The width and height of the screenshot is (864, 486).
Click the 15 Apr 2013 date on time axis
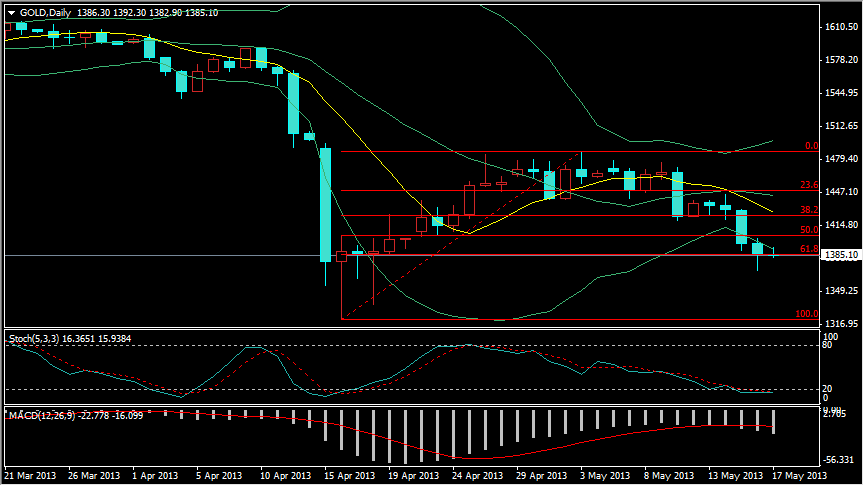click(350, 475)
